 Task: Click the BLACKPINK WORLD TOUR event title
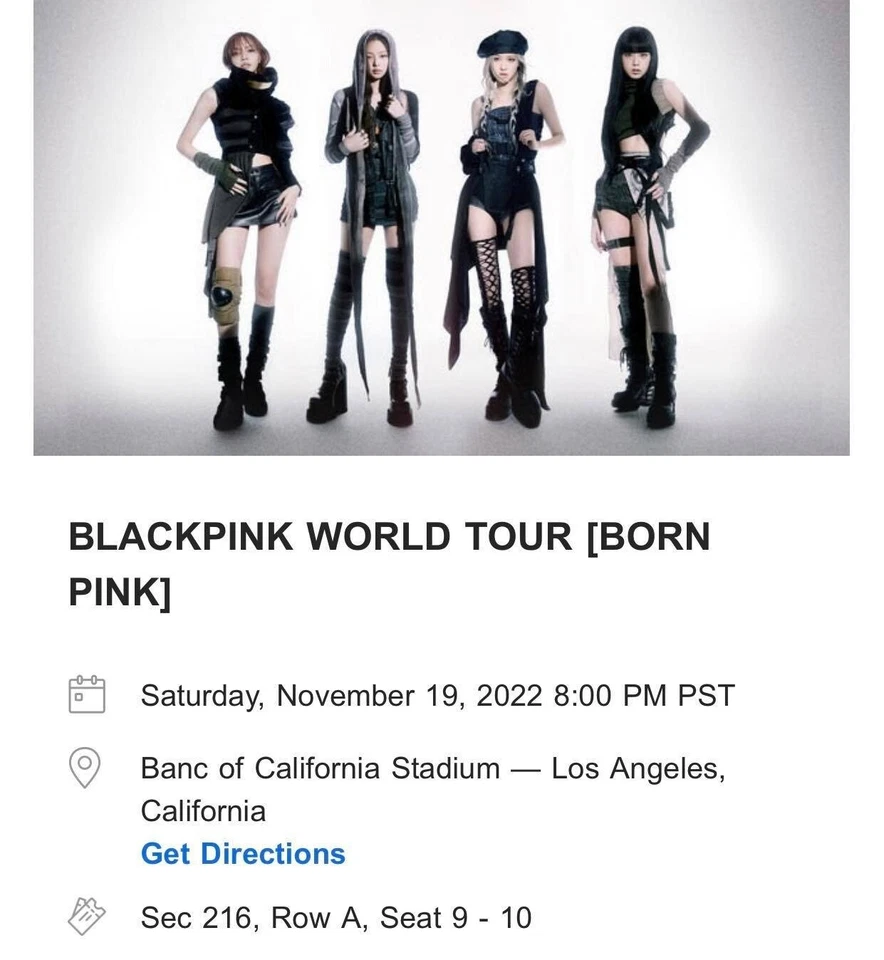[x=390, y=536]
